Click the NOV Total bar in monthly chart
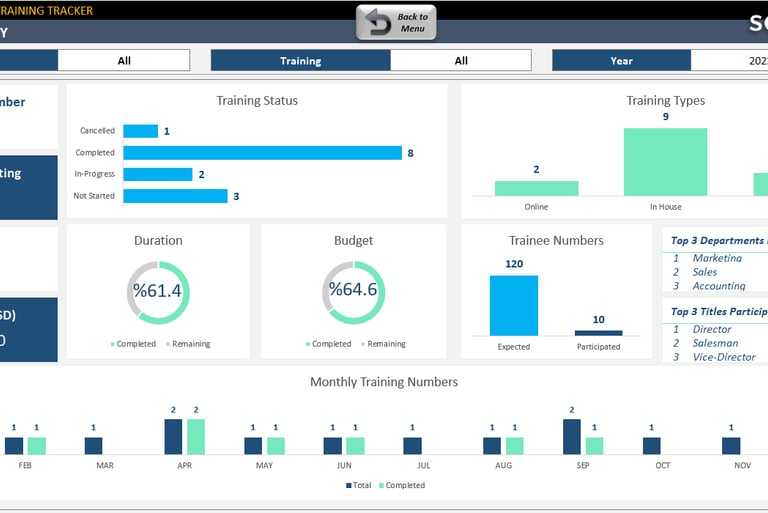The width and height of the screenshot is (768, 513). pyautogui.click(x=731, y=446)
